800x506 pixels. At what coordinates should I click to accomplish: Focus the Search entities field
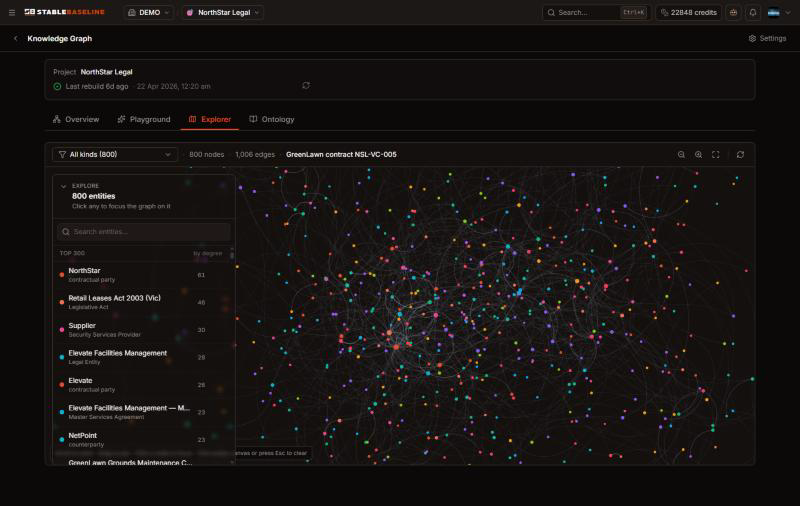[x=144, y=232]
